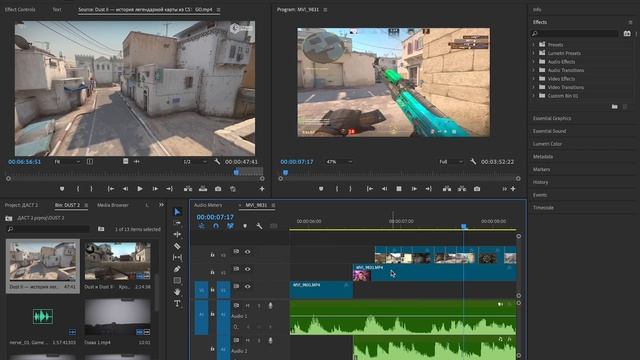Enable voice-over record on Audio 1
Image resolution: width=640 pixels, height=360 pixels.
270,306
